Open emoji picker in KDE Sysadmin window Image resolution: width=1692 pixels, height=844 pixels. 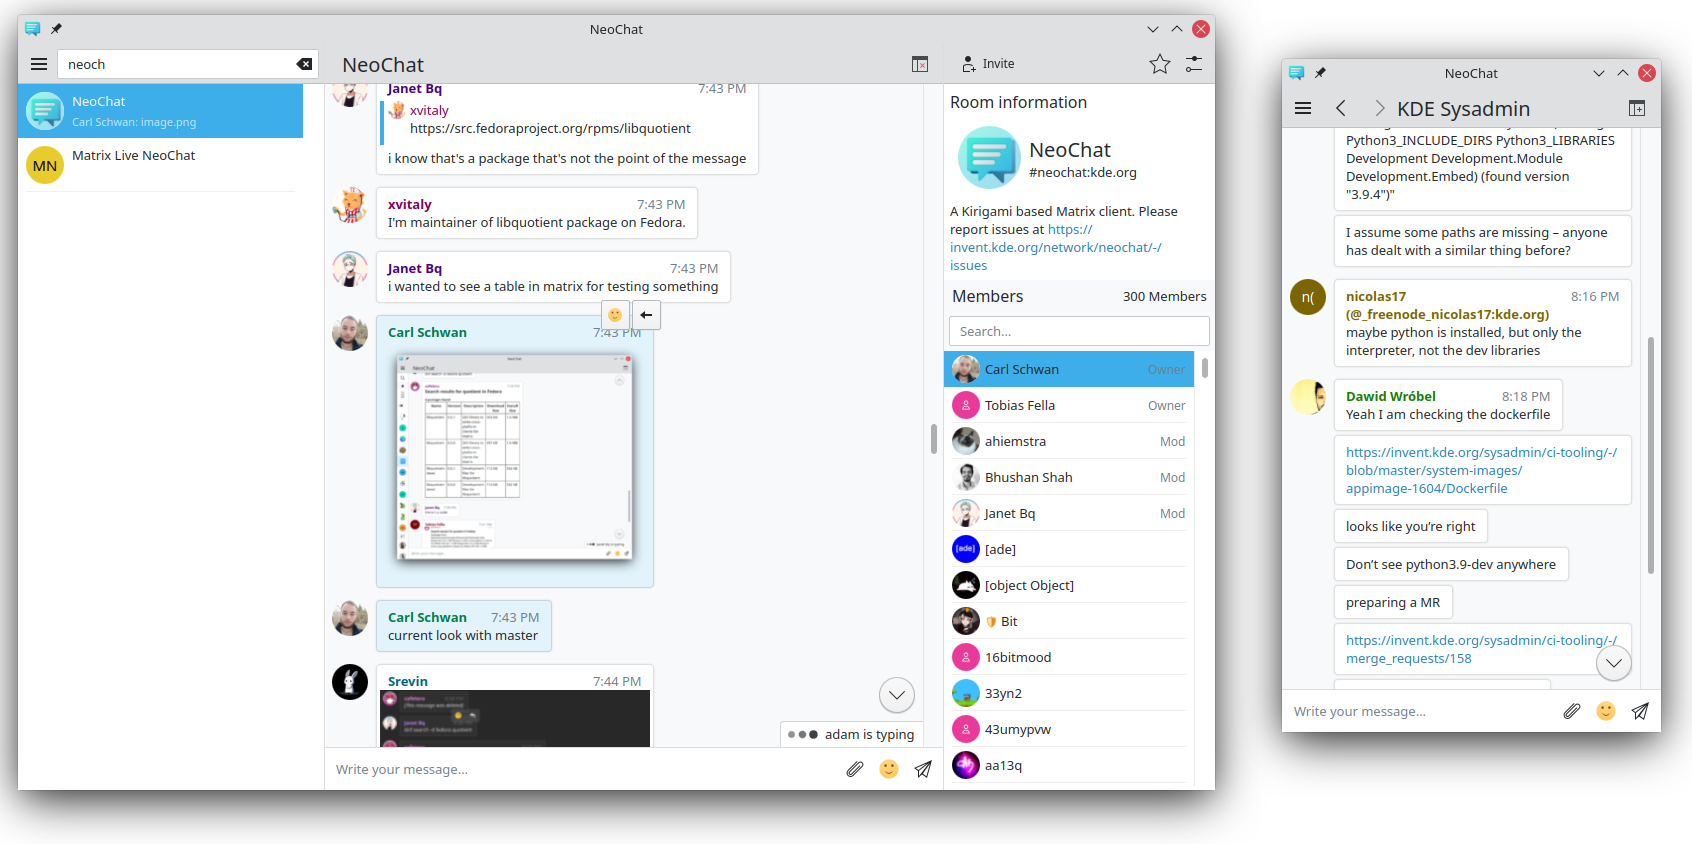tap(1606, 711)
